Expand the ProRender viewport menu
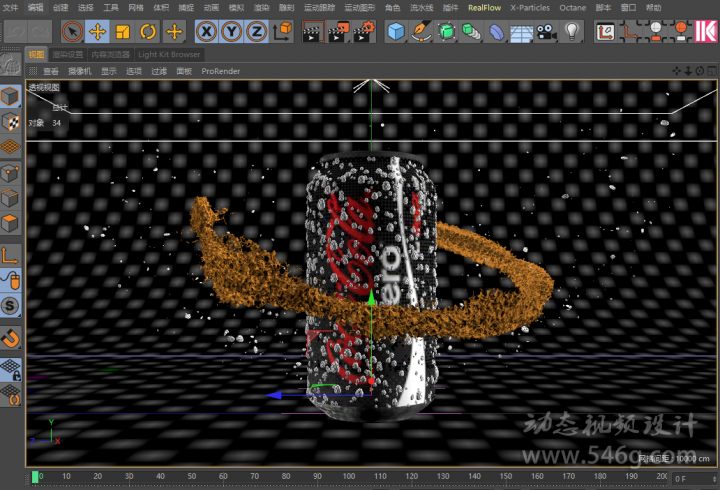Screen dimensions: 720x490 pyautogui.click(x=220, y=72)
